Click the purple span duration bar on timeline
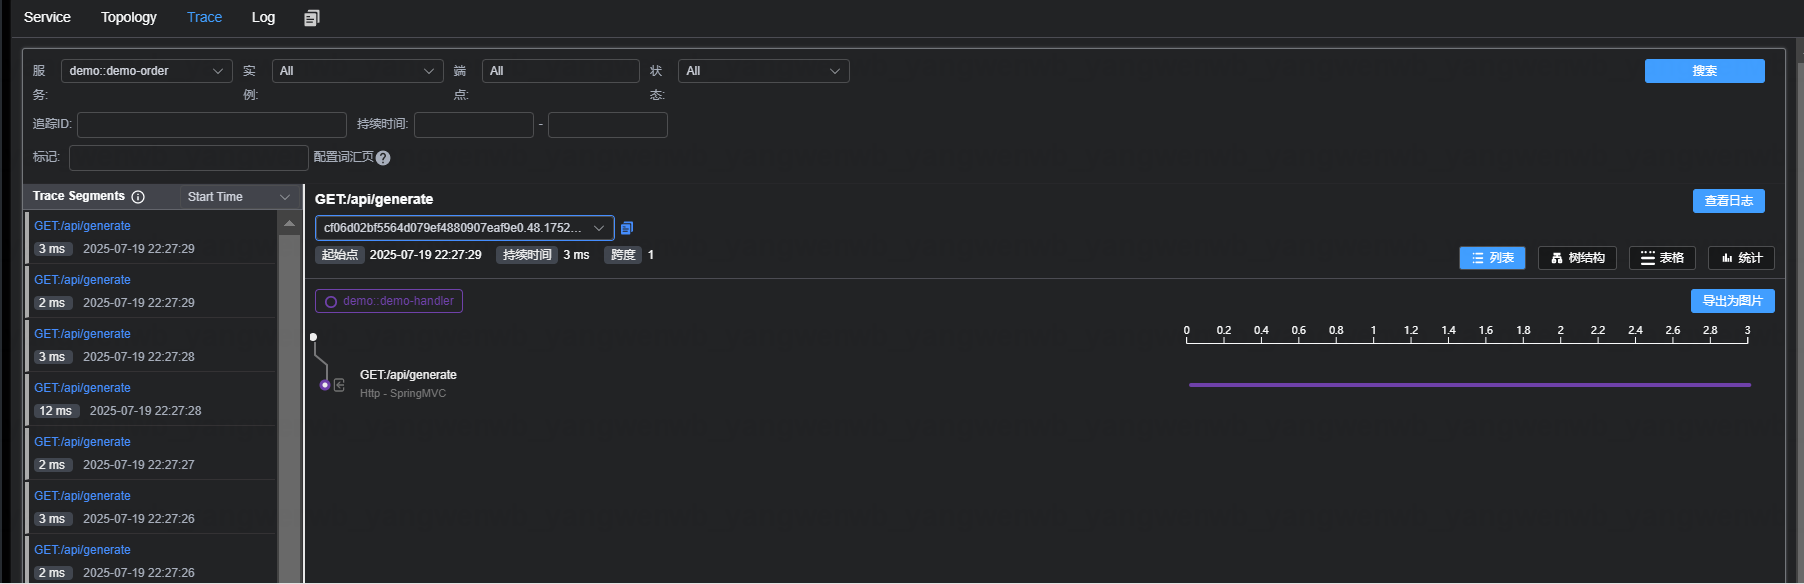The width and height of the screenshot is (1804, 584). tap(1469, 385)
